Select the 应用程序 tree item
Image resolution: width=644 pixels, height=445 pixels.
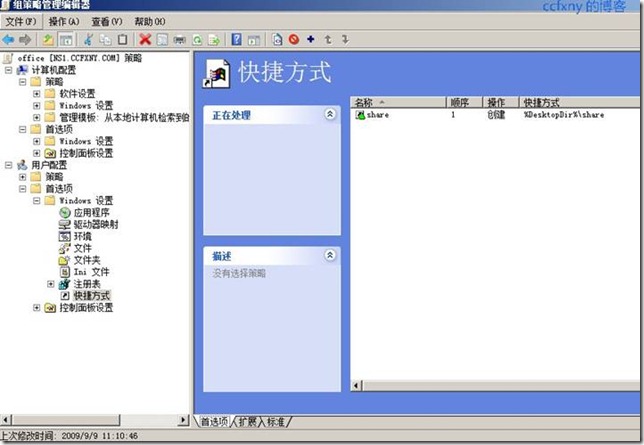[91, 213]
